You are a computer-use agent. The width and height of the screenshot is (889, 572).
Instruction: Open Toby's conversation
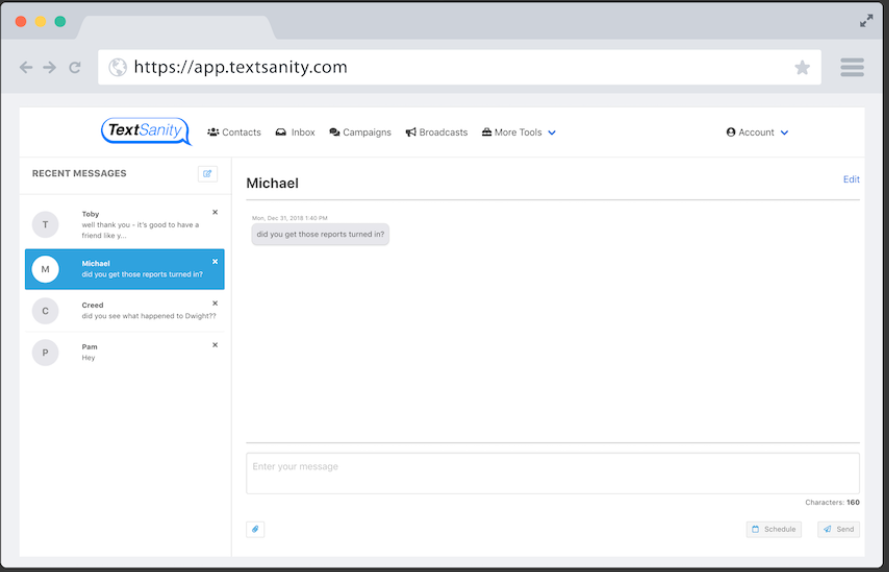(x=125, y=225)
